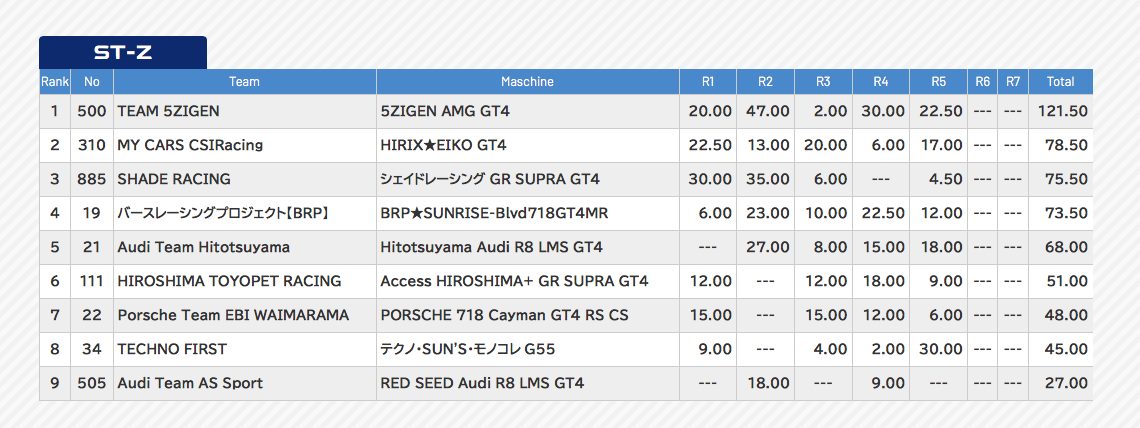This screenshot has width=1140, height=428.
Task: Click the SHADE RACING team cell
Action: click(174, 179)
